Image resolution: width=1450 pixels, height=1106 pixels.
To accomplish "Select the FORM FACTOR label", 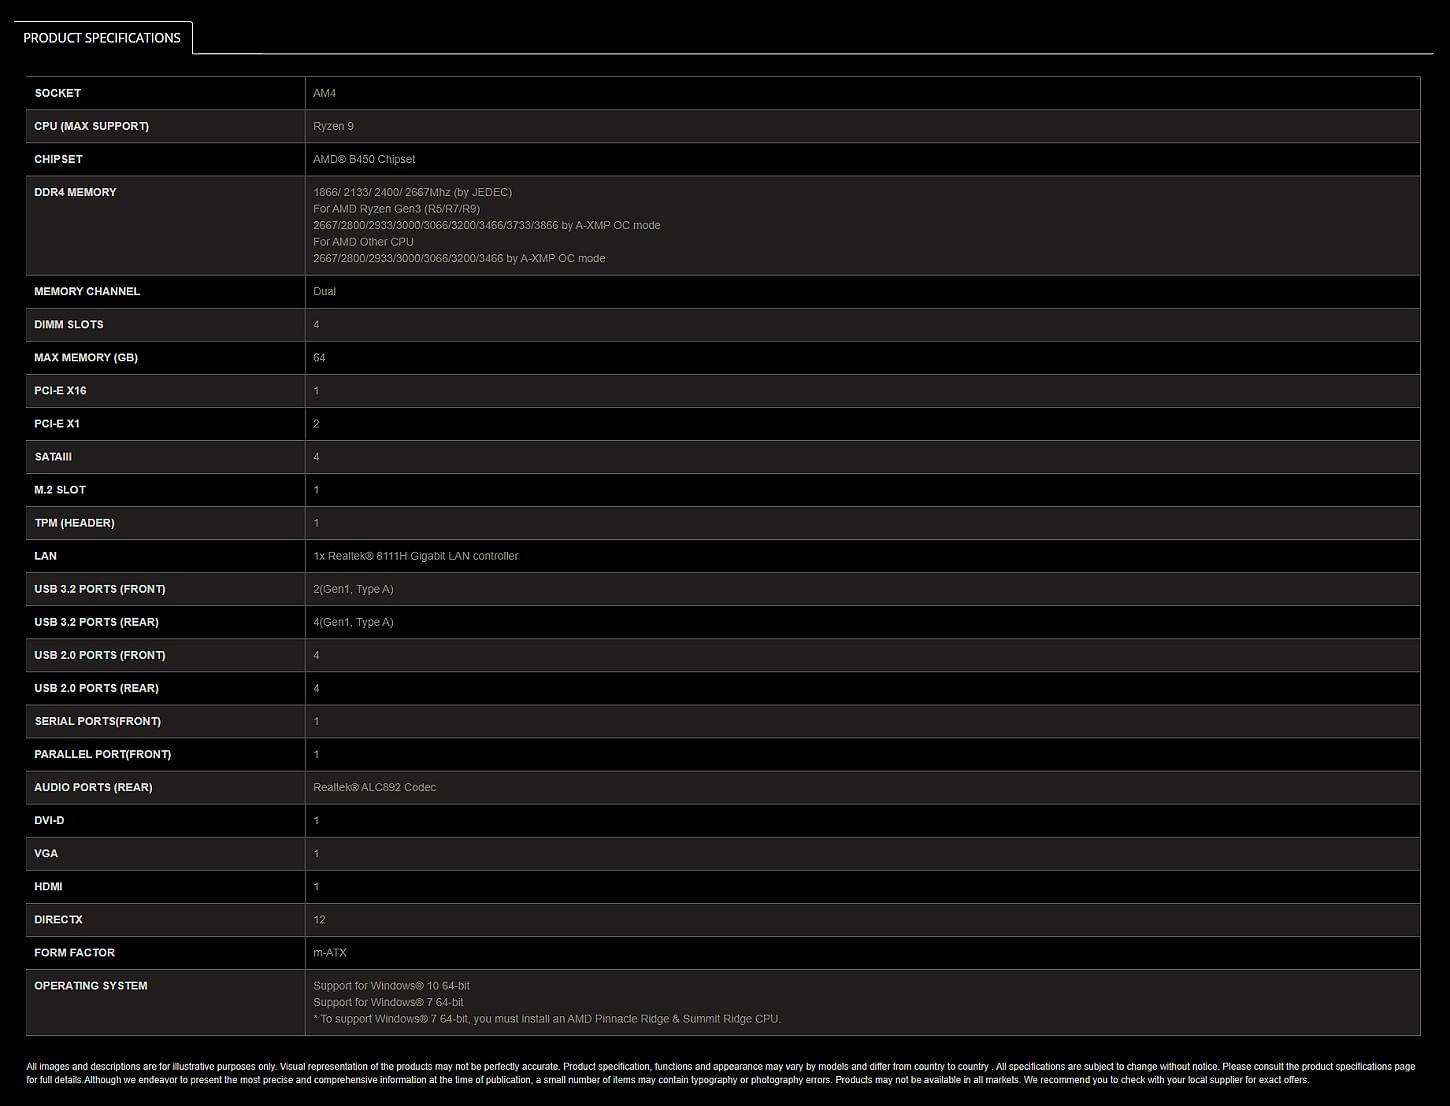I will [x=74, y=951].
